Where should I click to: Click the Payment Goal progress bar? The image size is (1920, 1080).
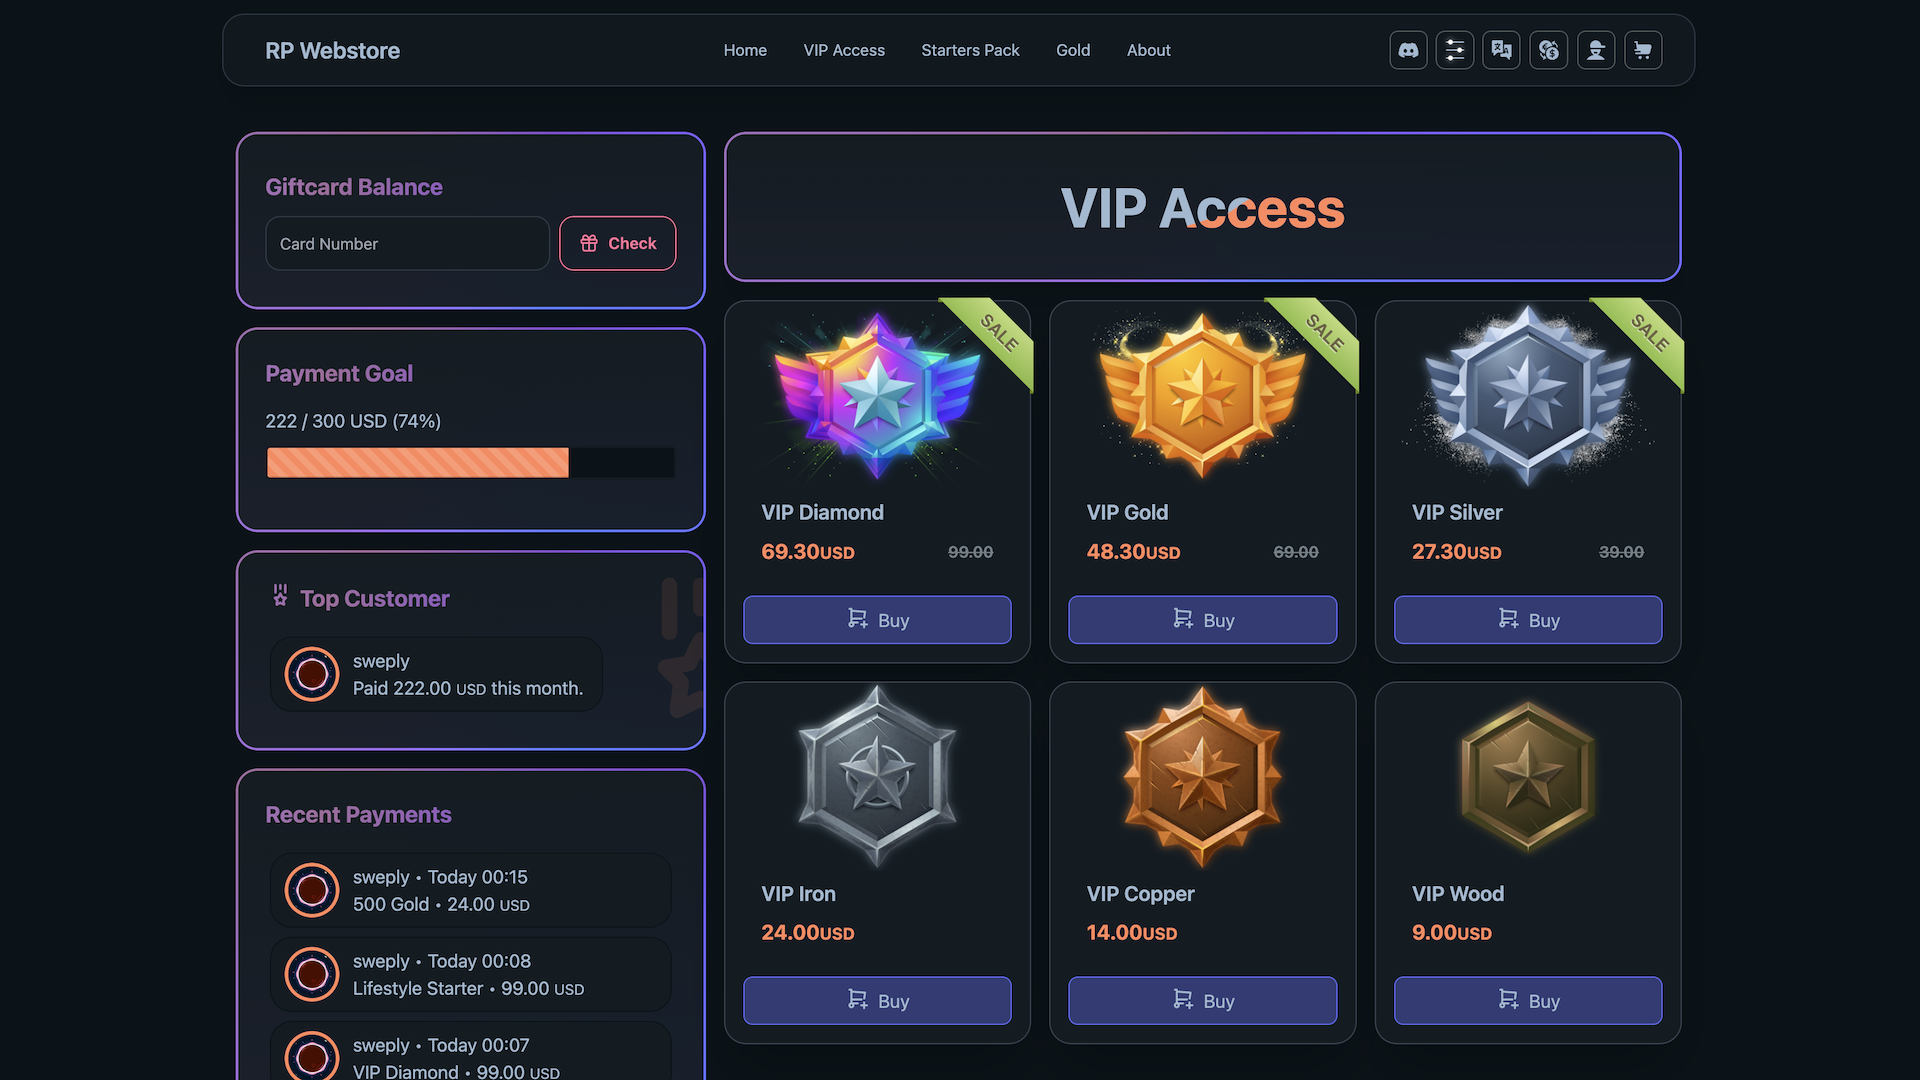pos(470,463)
